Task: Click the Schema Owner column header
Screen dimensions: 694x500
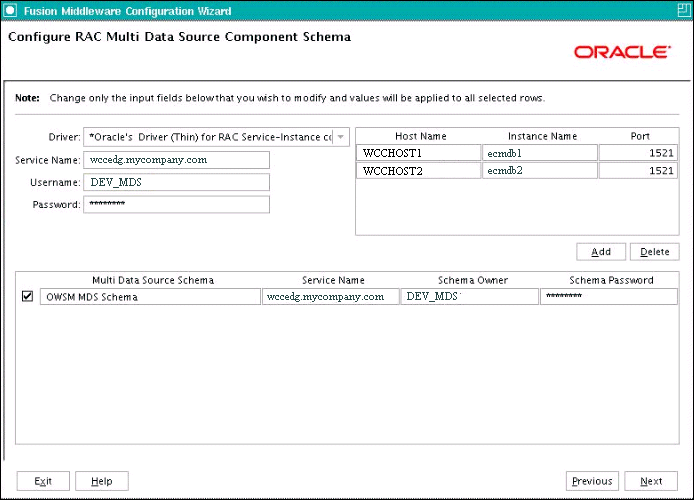Action: pos(473,280)
